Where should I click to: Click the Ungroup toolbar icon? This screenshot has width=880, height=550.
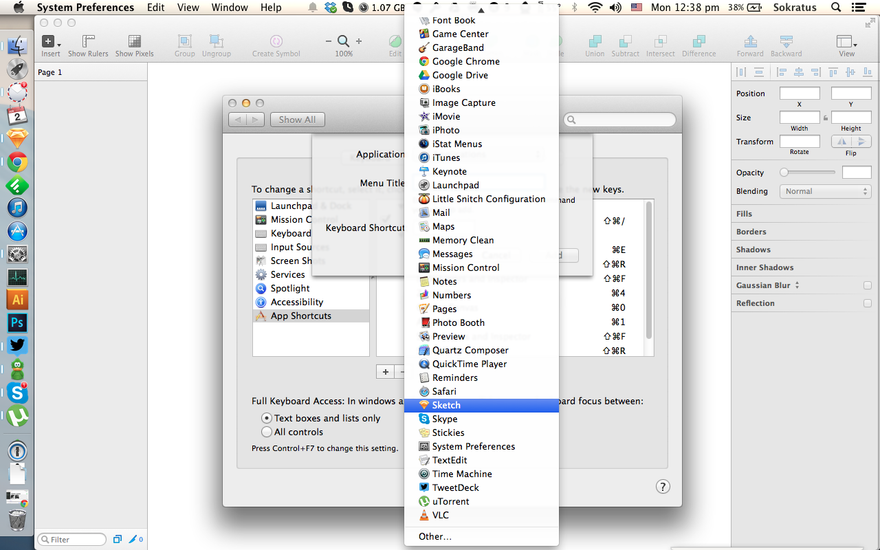(216, 45)
